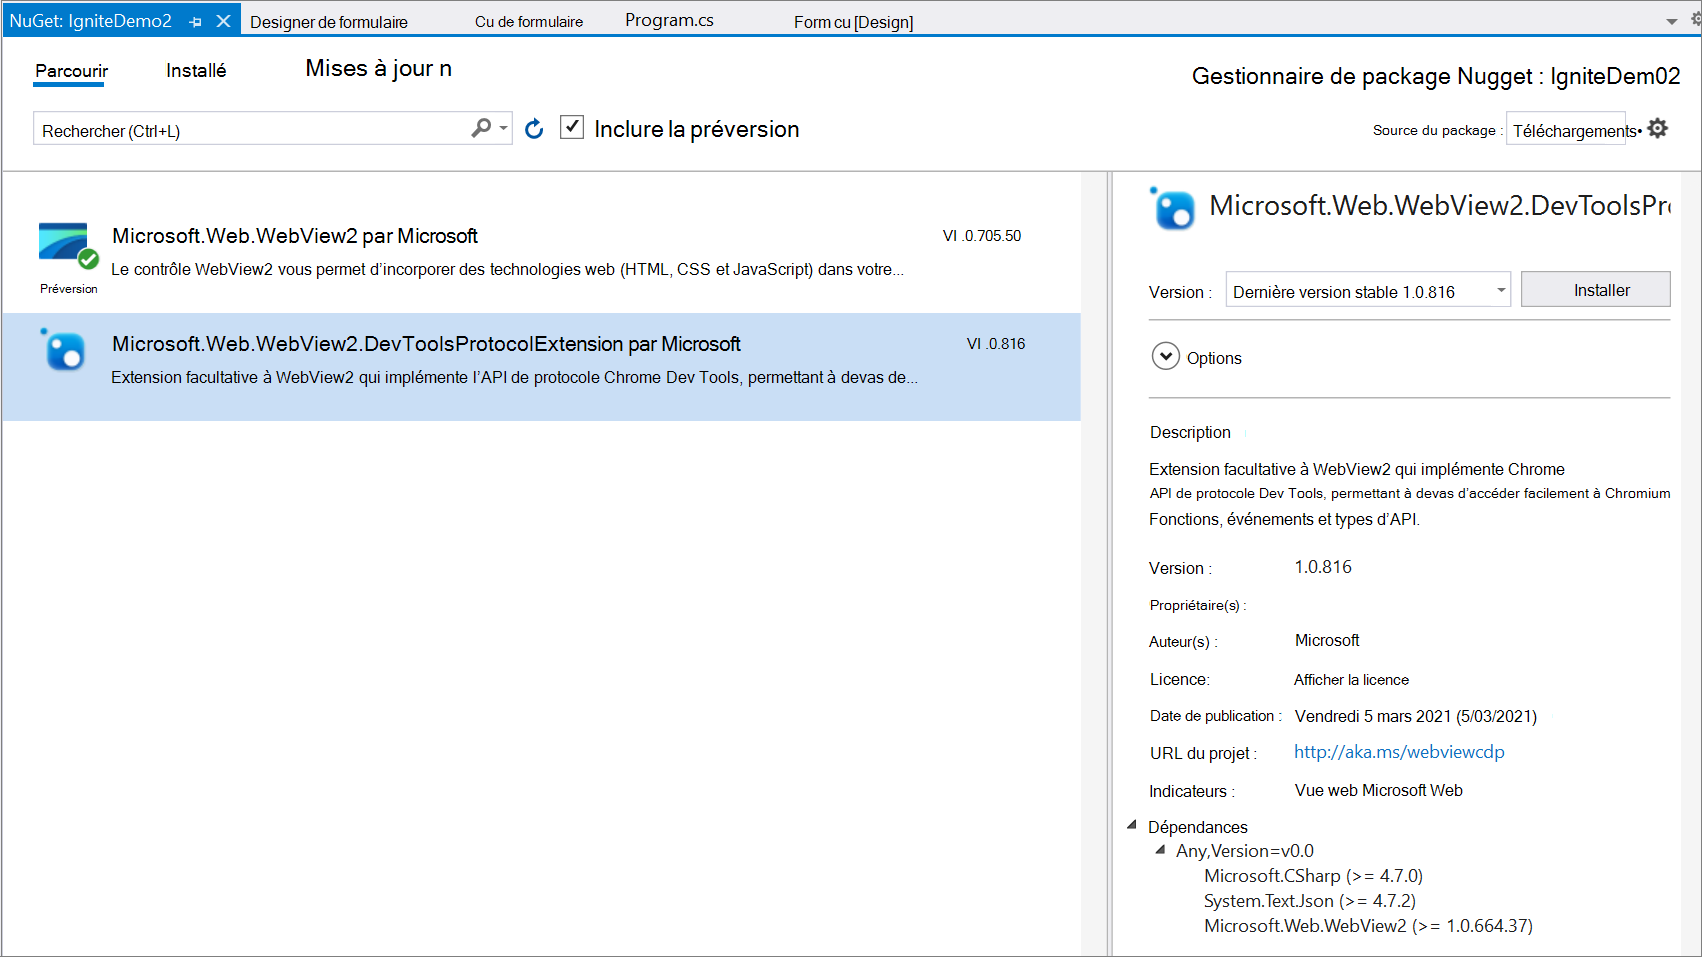Switch to the Installé tab
1702x957 pixels.
196,70
